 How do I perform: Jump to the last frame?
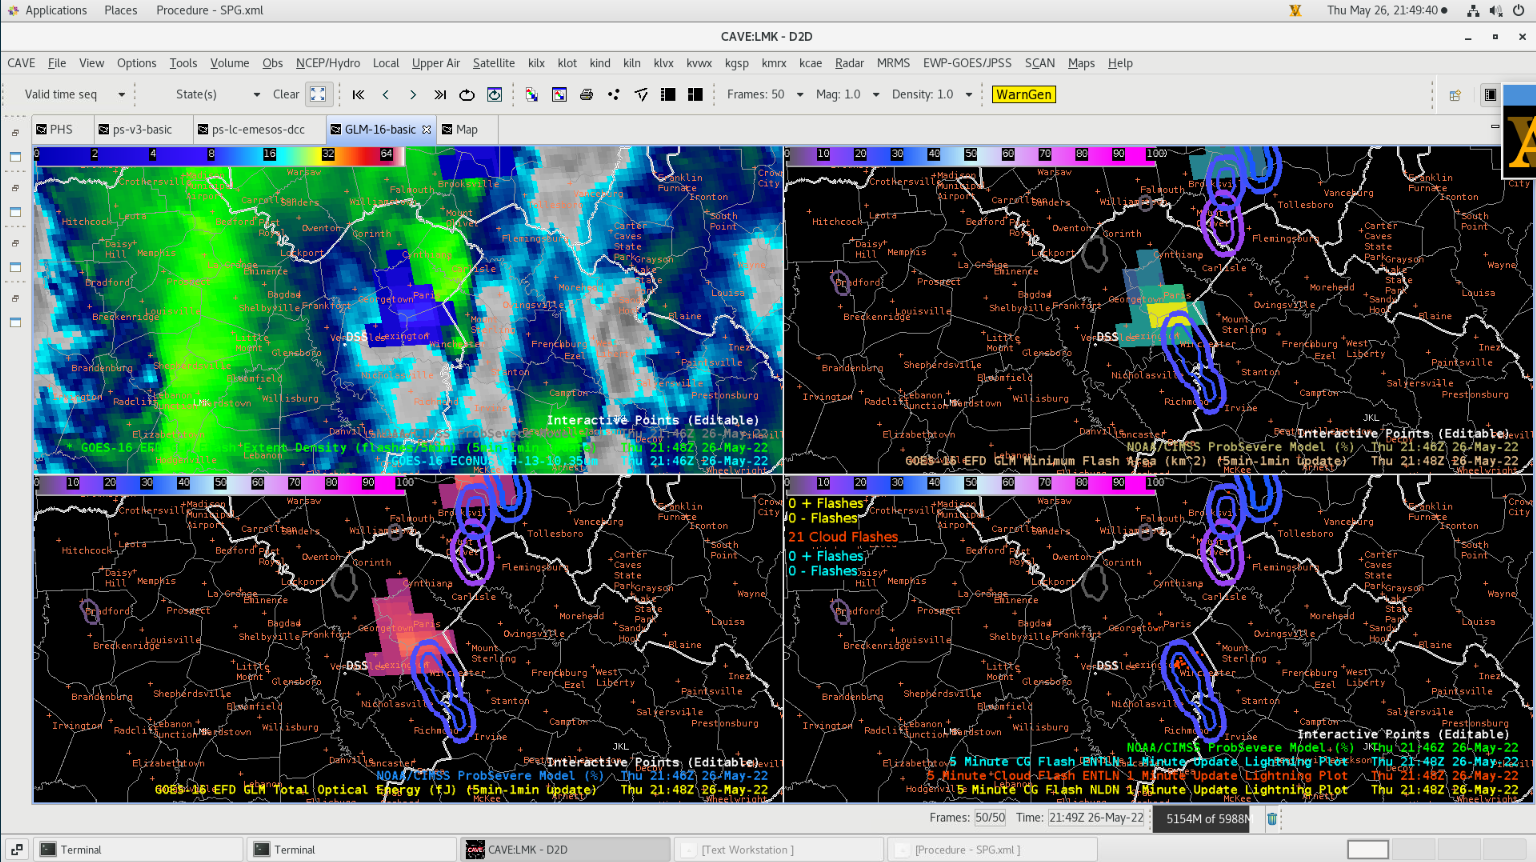(440, 95)
